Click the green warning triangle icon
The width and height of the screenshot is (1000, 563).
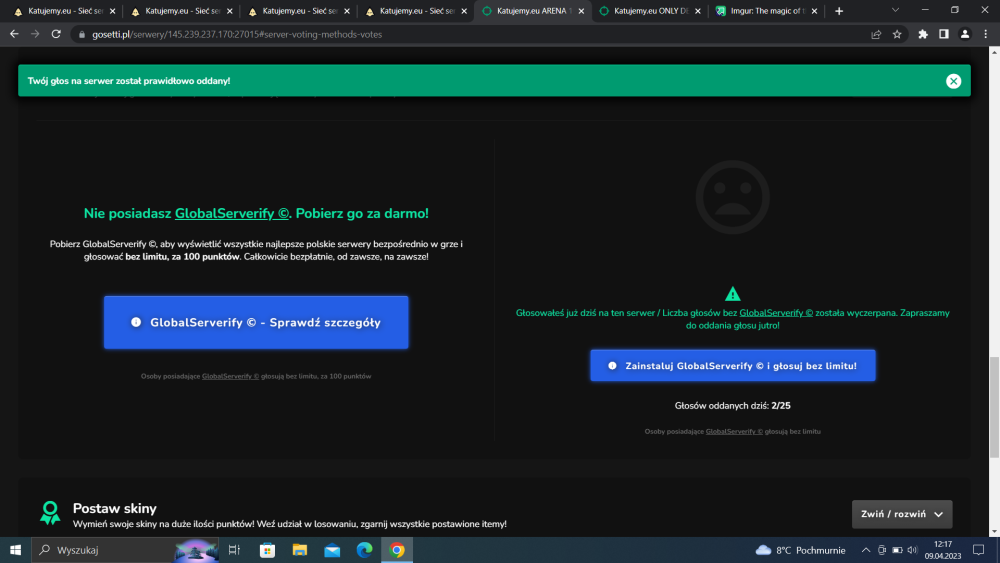tap(732, 294)
